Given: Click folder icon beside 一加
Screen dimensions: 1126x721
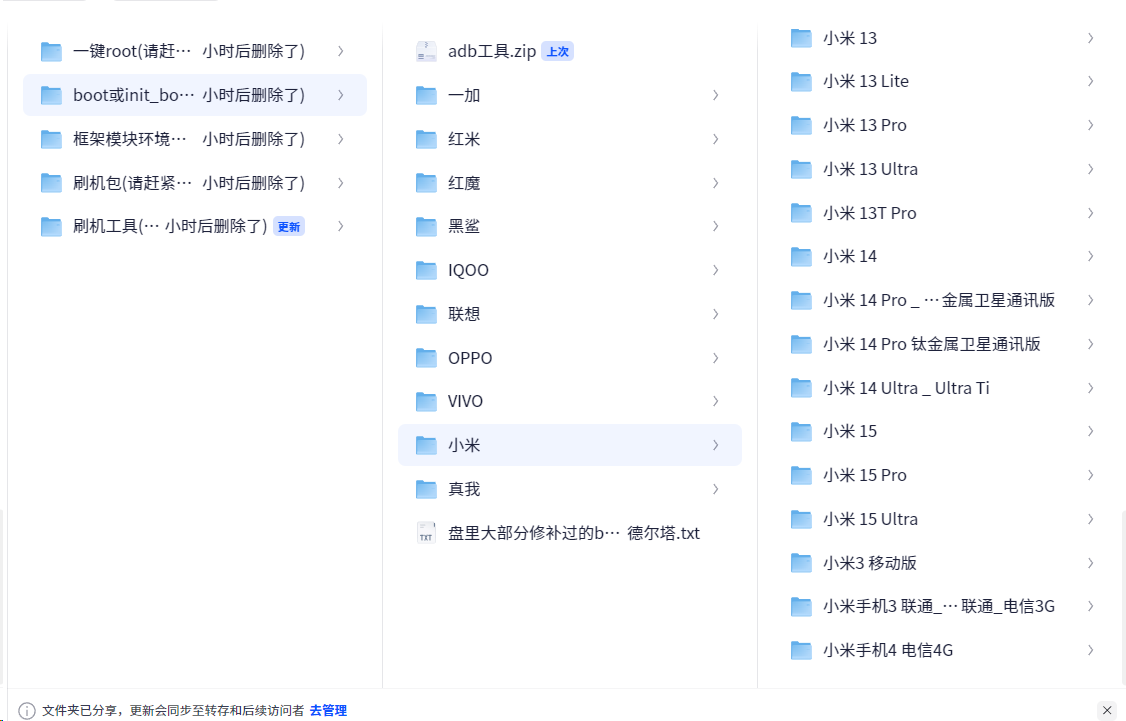Looking at the screenshot, I should [426, 95].
